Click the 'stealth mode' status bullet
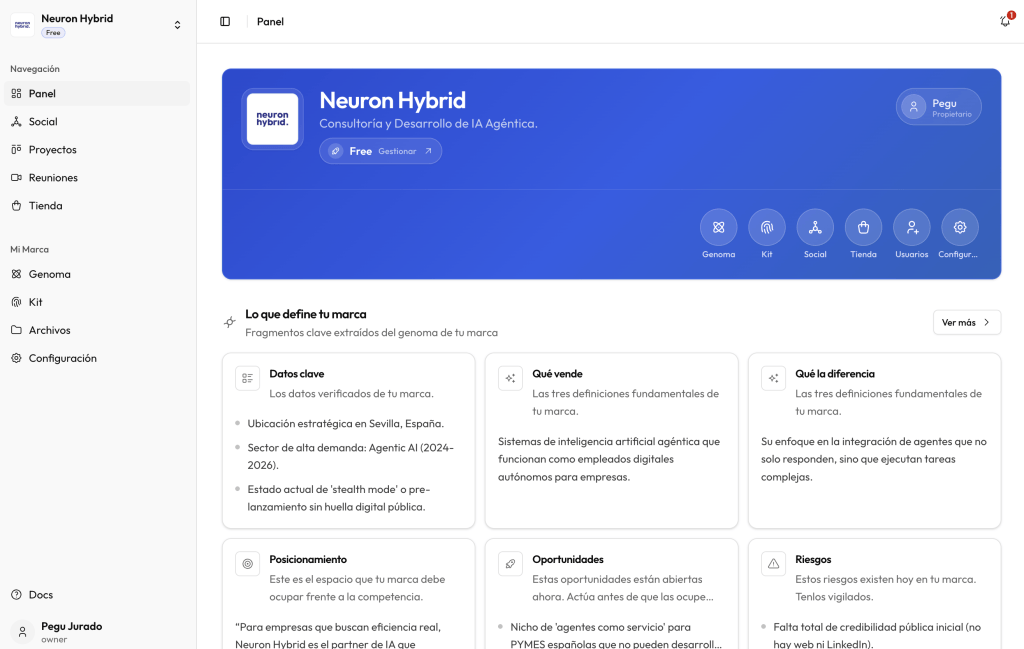The height and width of the screenshot is (649, 1024). 338,498
